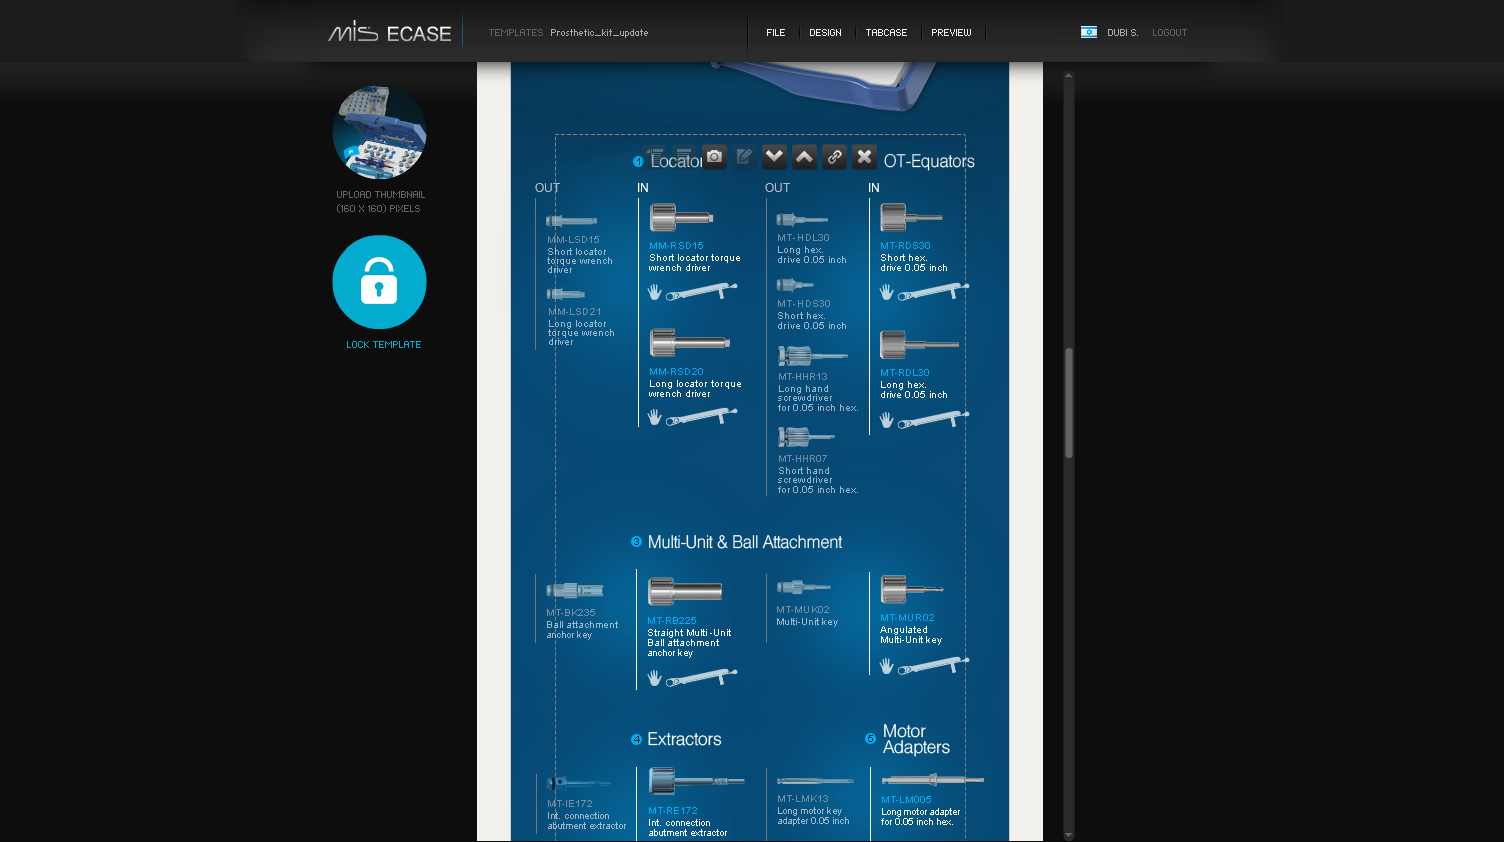Click the Motor Adapters section heading
The image size is (1504, 842).
(916, 739)
